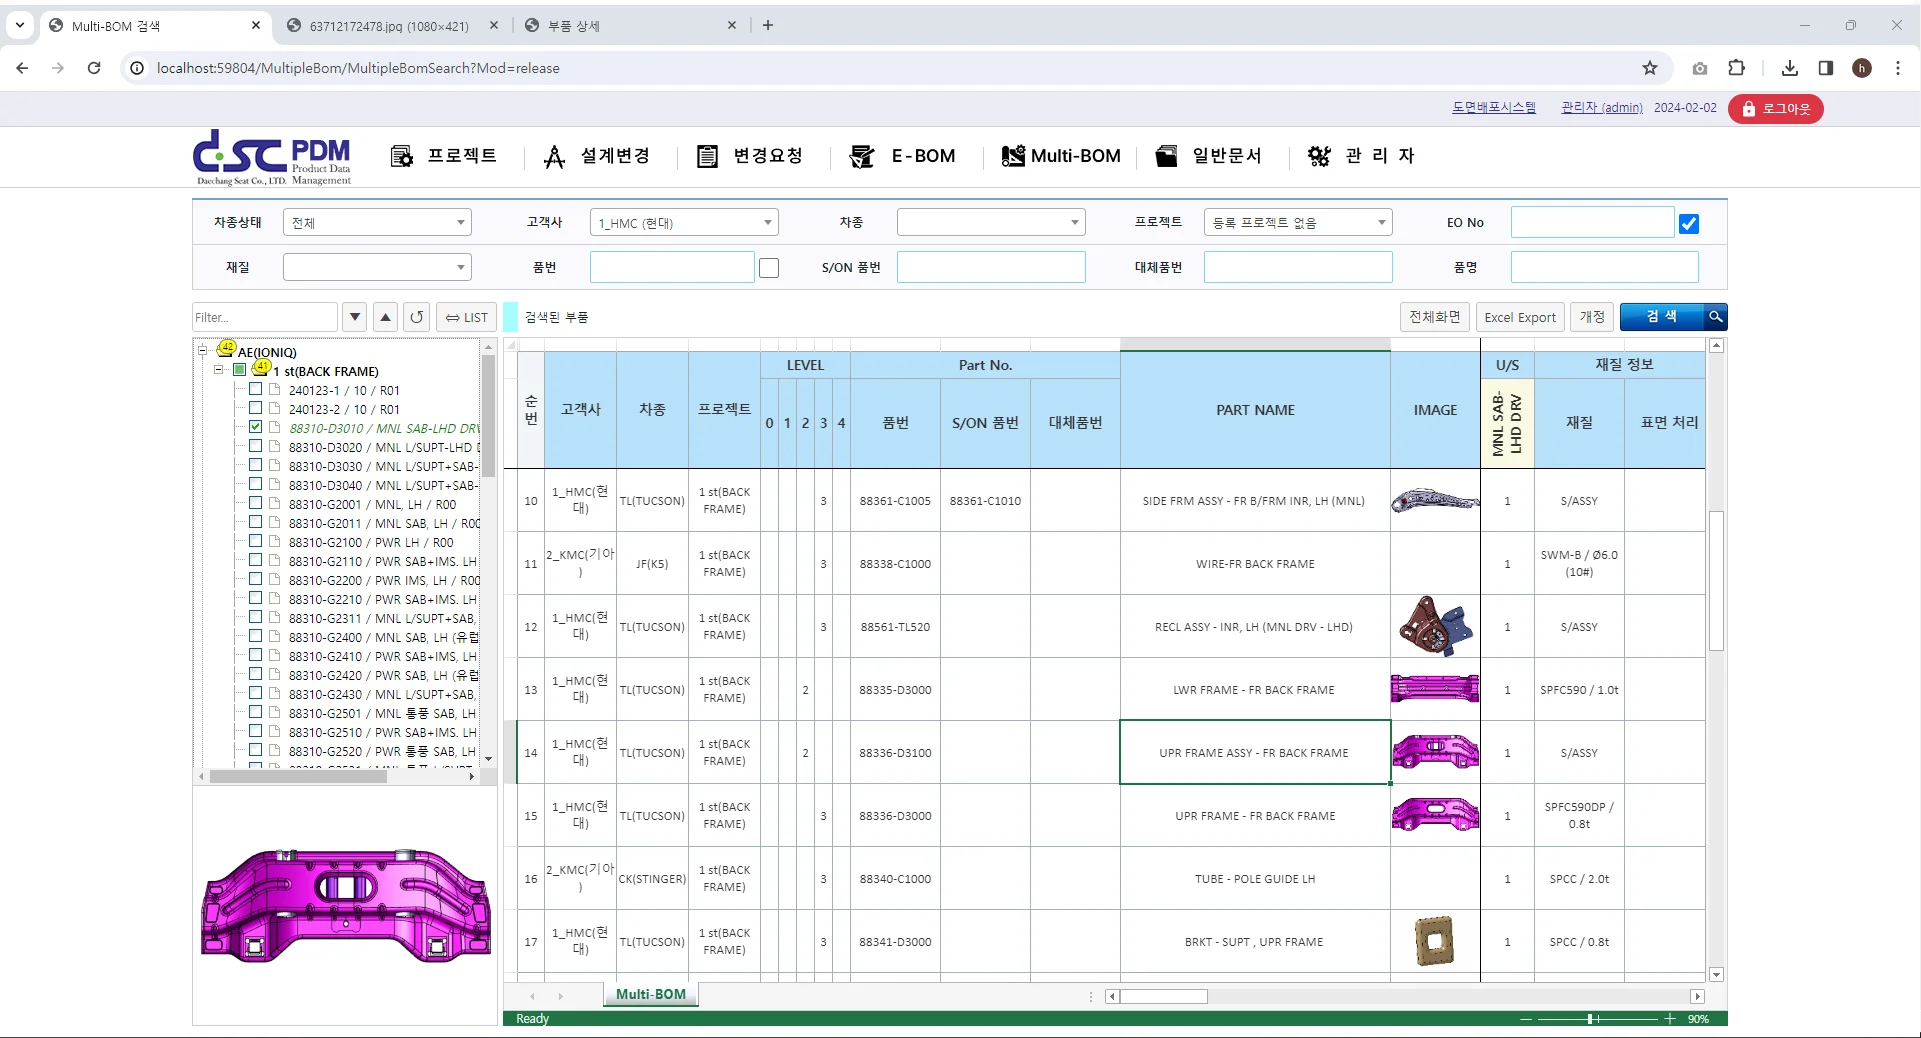
Task: Open the 프로젝트 filter dropdown
Action: point(1298,223)
